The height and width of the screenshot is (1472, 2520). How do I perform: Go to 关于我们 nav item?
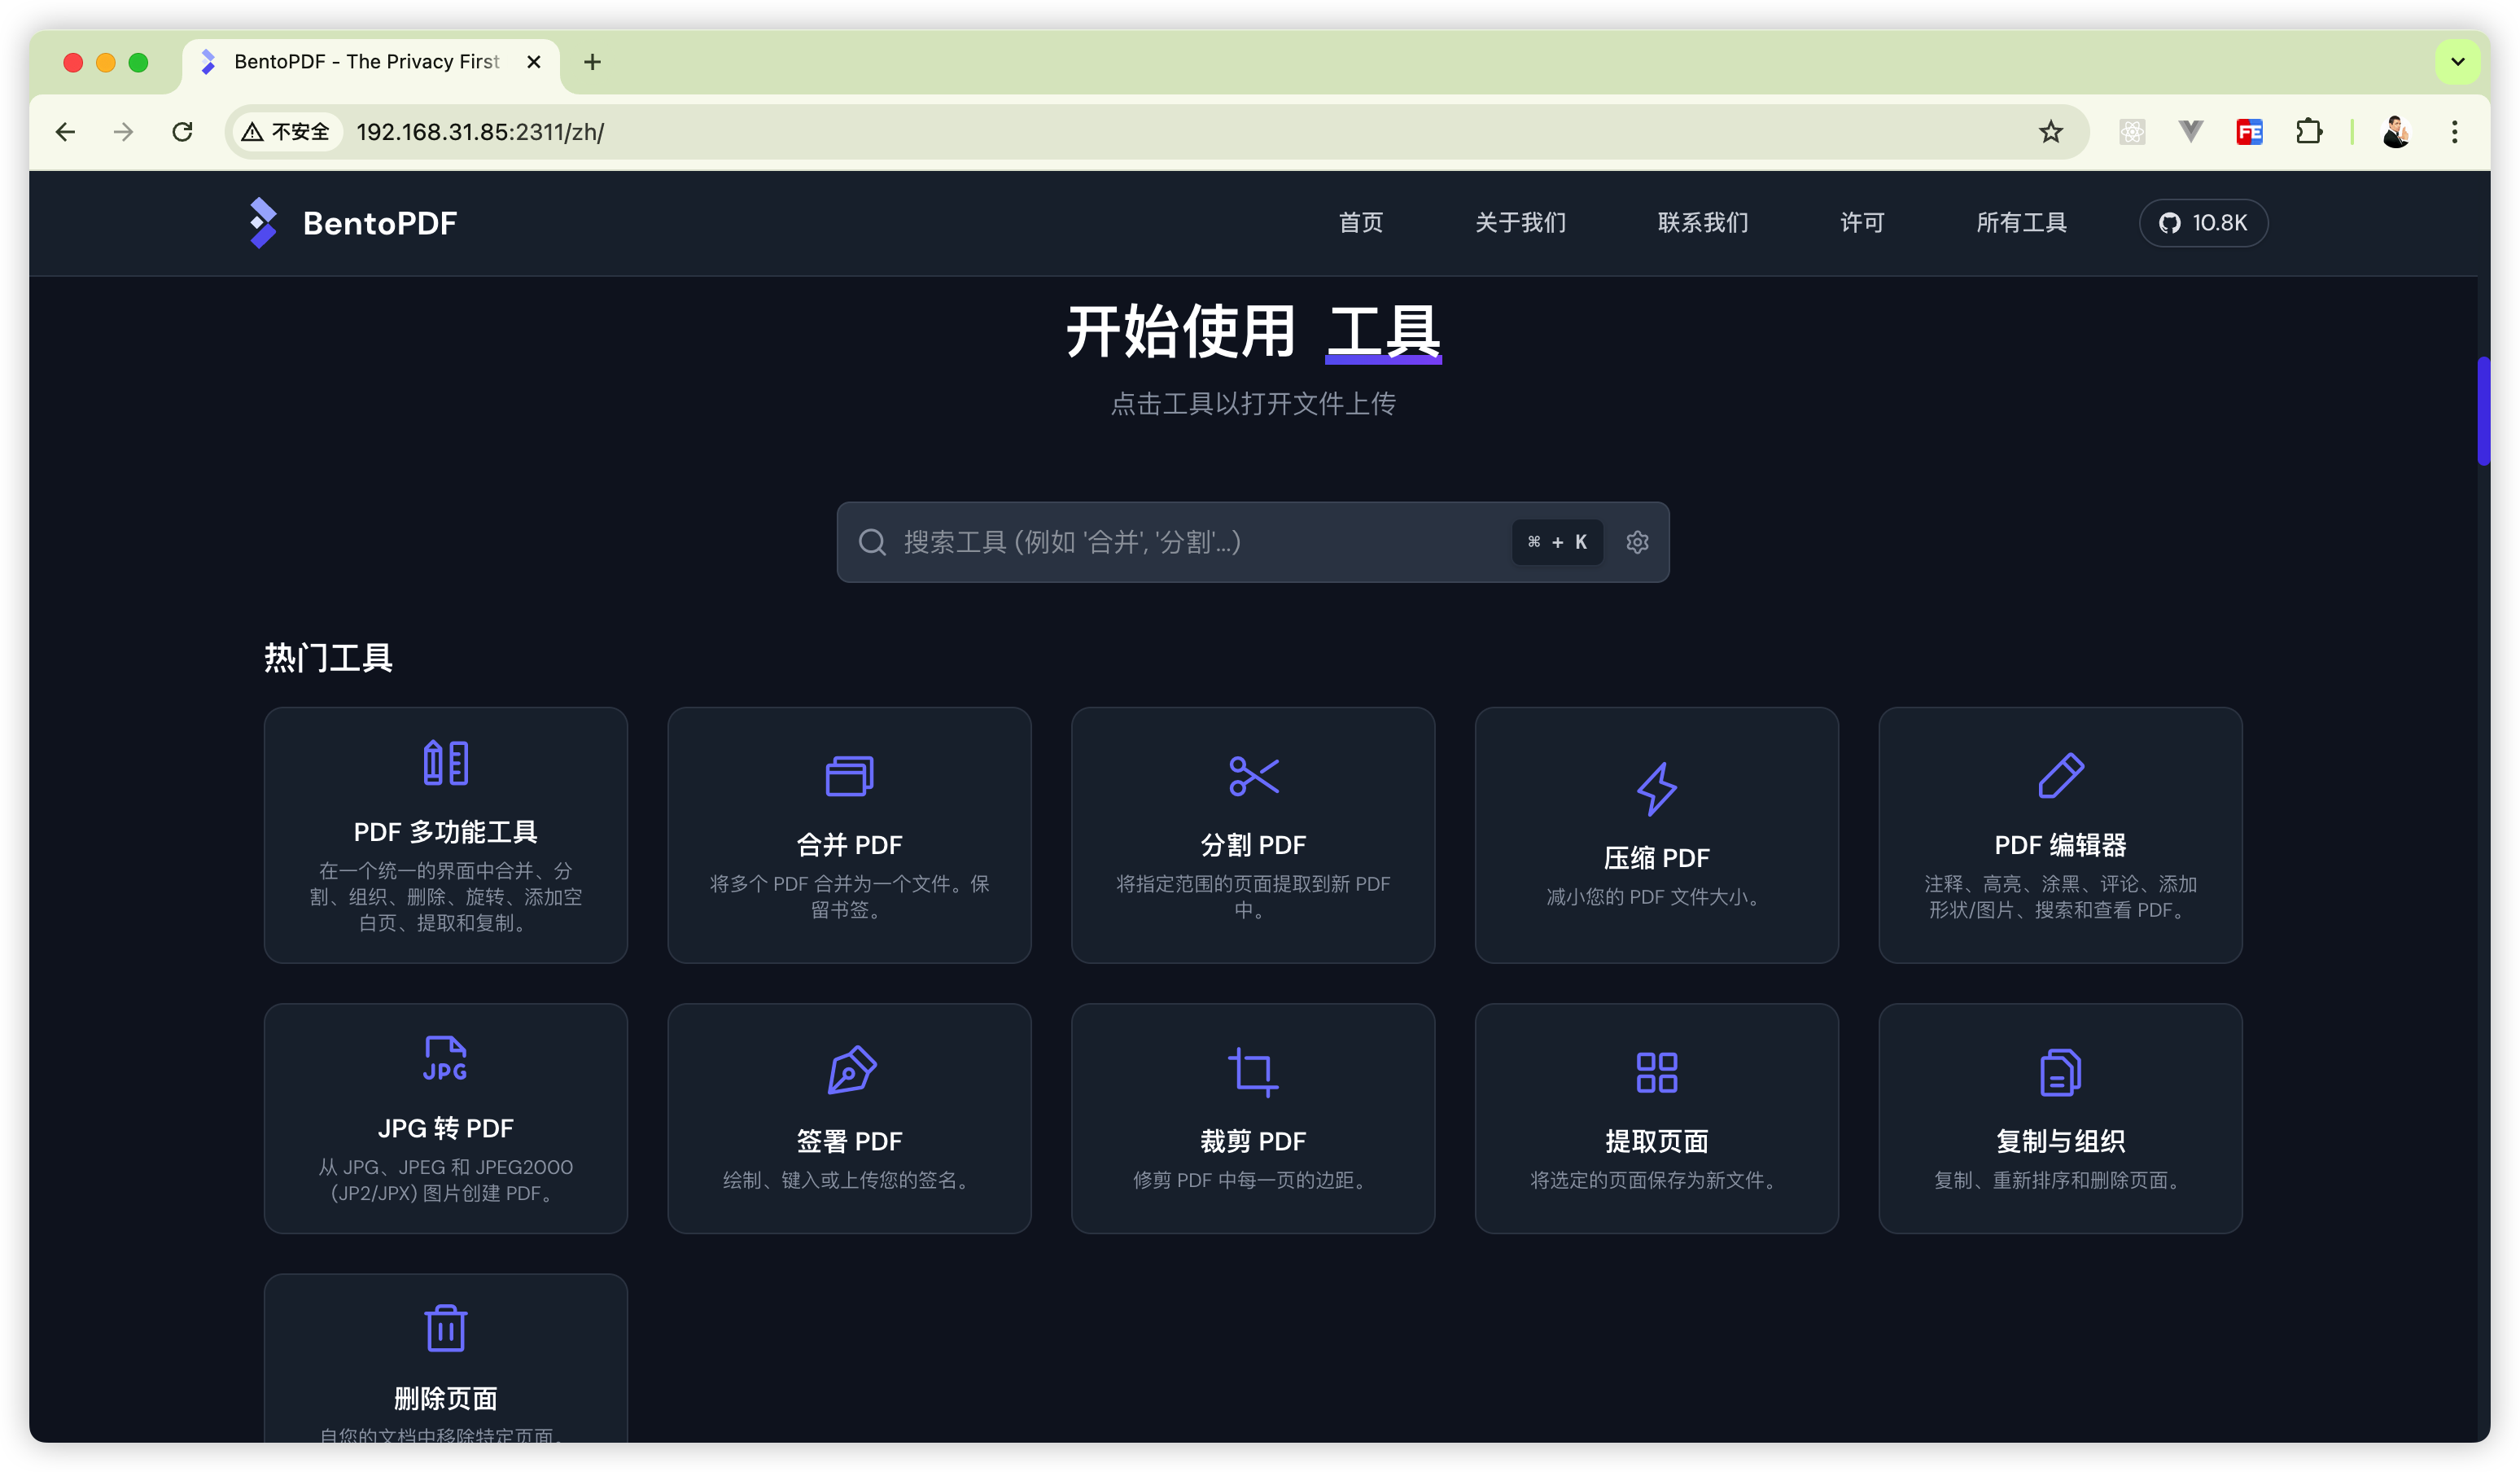[x=1520, y=223]
